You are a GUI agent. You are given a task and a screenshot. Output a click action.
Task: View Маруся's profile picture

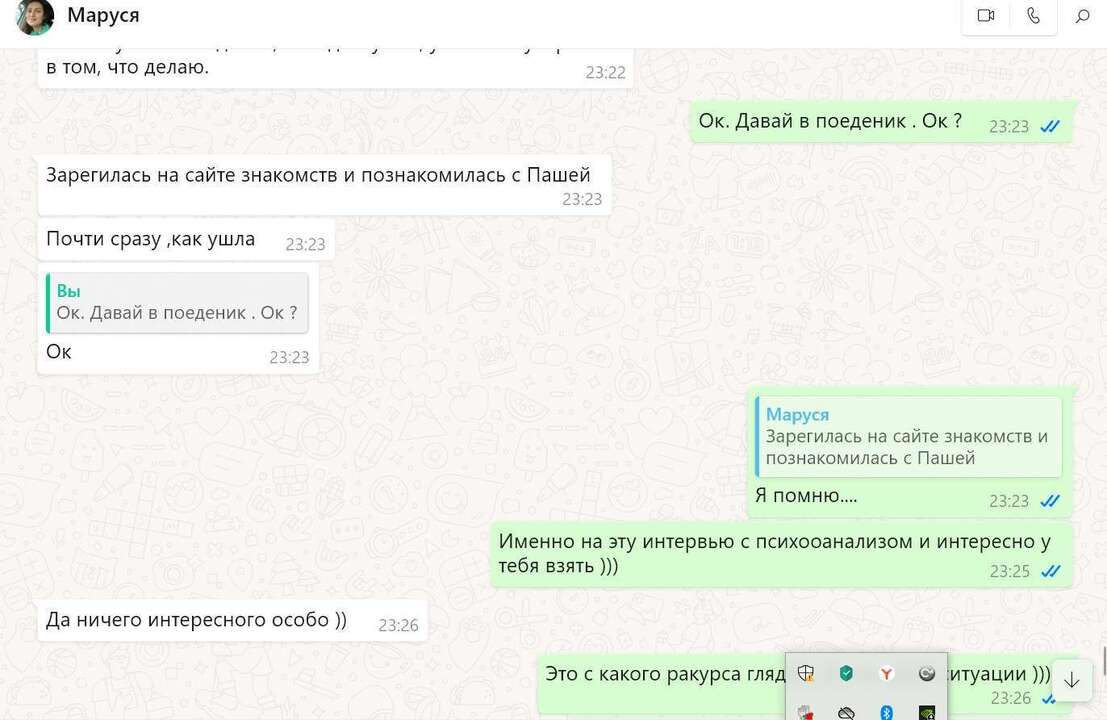[x=33, y=16]
